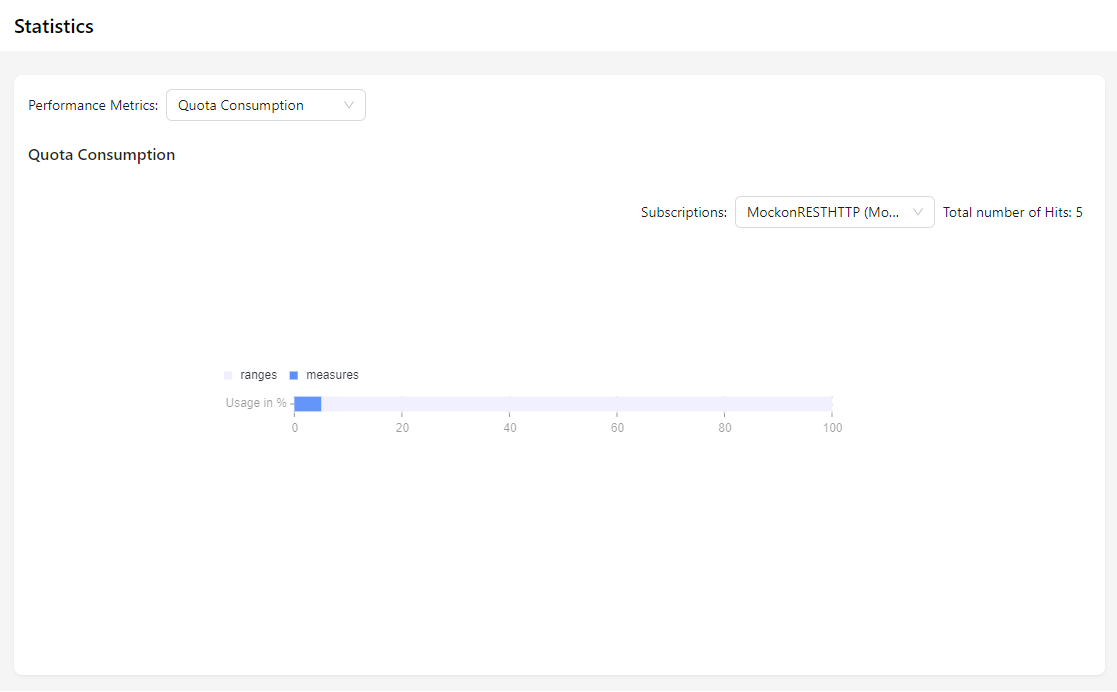Viewport: 1117px width, 692px height.
Task: Click the 0 tick on chart axis
Action: pyautogui.click(x=294, y=428)
